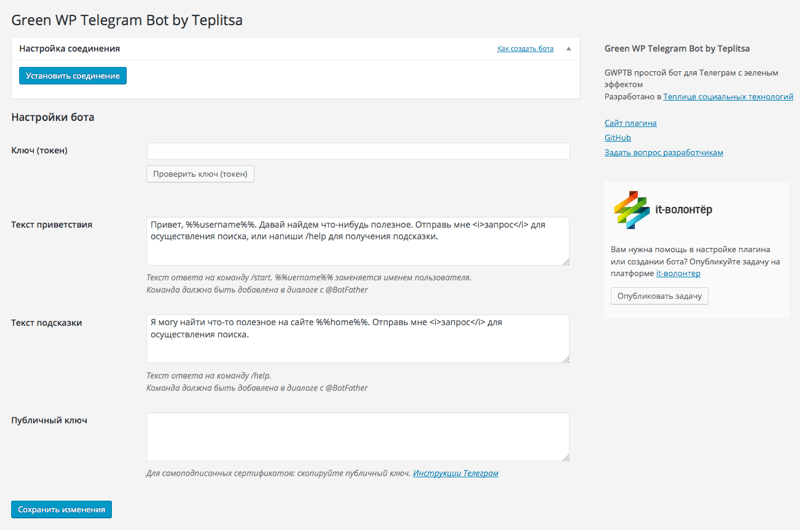Focus the Ключ (токен) input field
Viewport: 800px width, 530px height.
358,151
